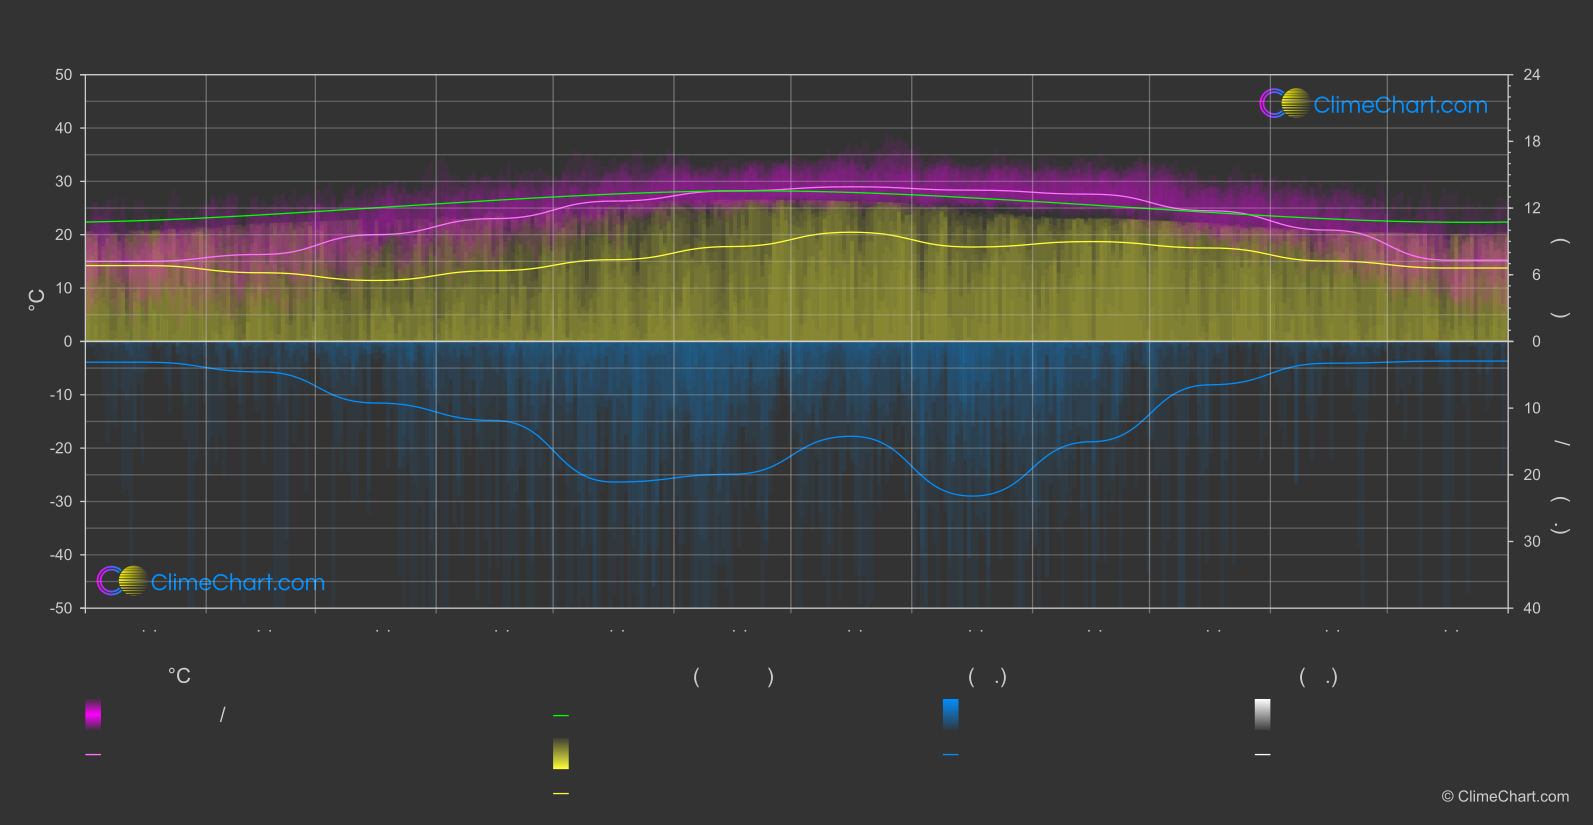Toggle the magenta gradient legend swatch

coord(93,714)
